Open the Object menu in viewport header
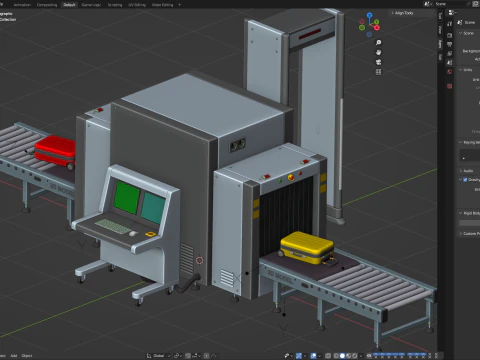Image resolution: width=480 pixels, height=360 pixels. click(27, 356)
